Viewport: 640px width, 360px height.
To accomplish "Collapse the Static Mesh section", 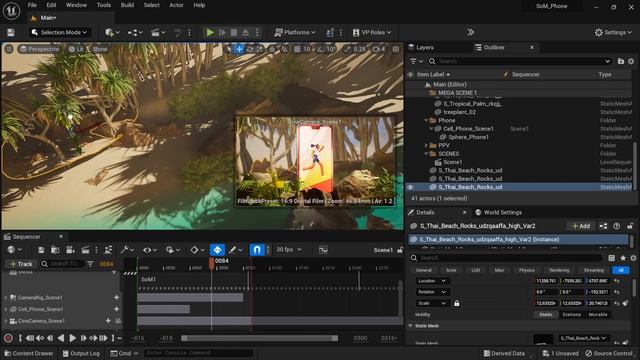I will point(411,326).
